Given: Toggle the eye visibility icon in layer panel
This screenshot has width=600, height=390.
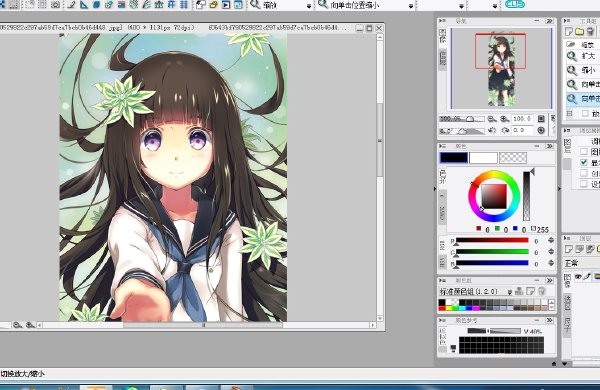Looking at the screenshot, I should (578, 277).
